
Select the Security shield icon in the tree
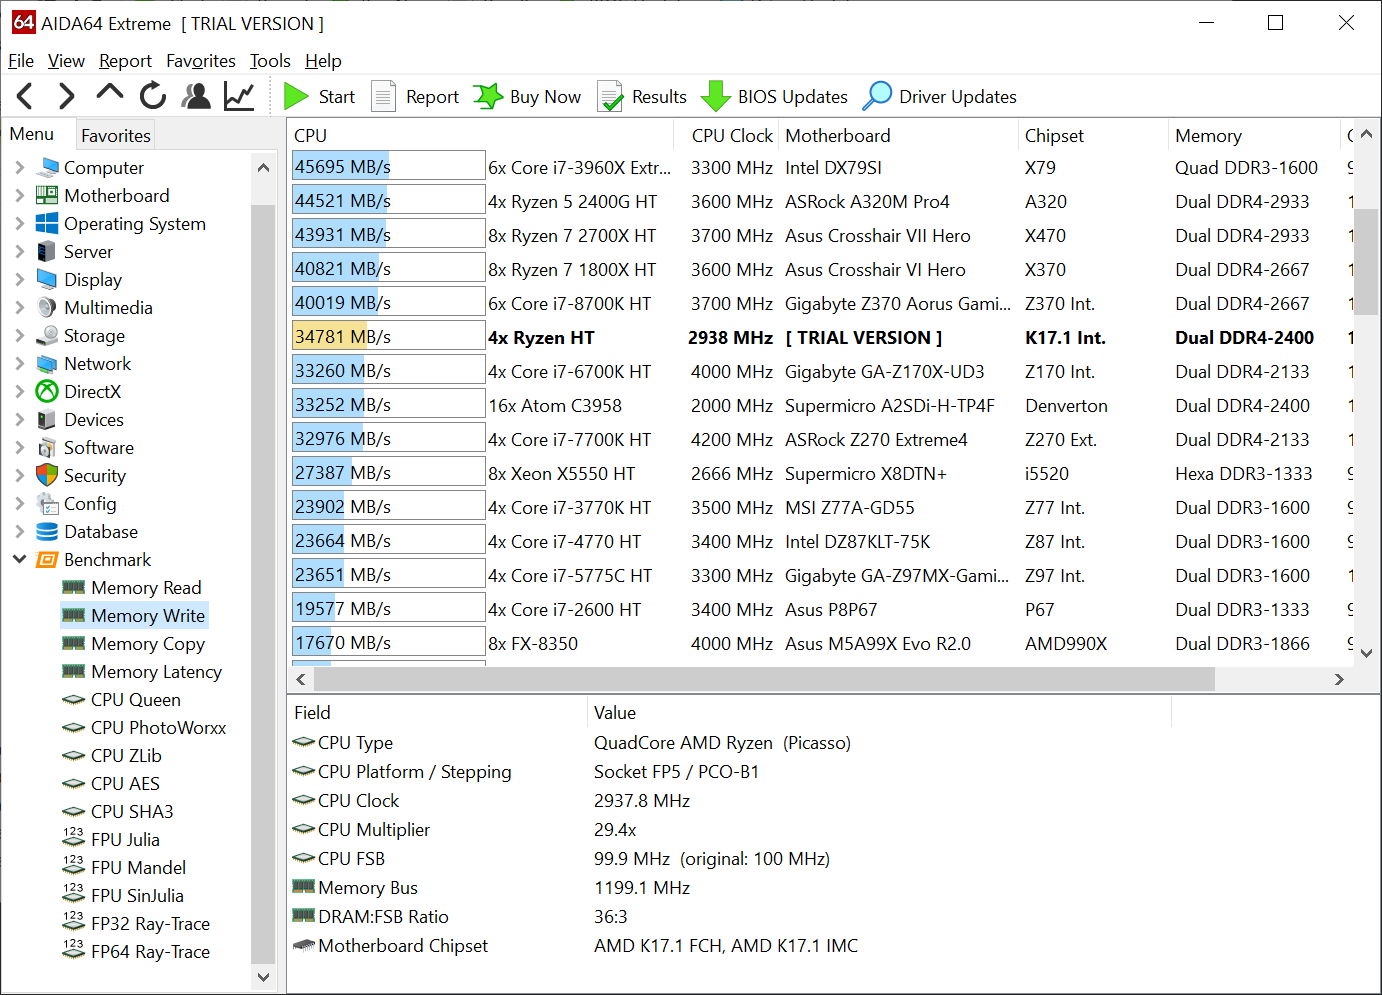tap(47, 476)
